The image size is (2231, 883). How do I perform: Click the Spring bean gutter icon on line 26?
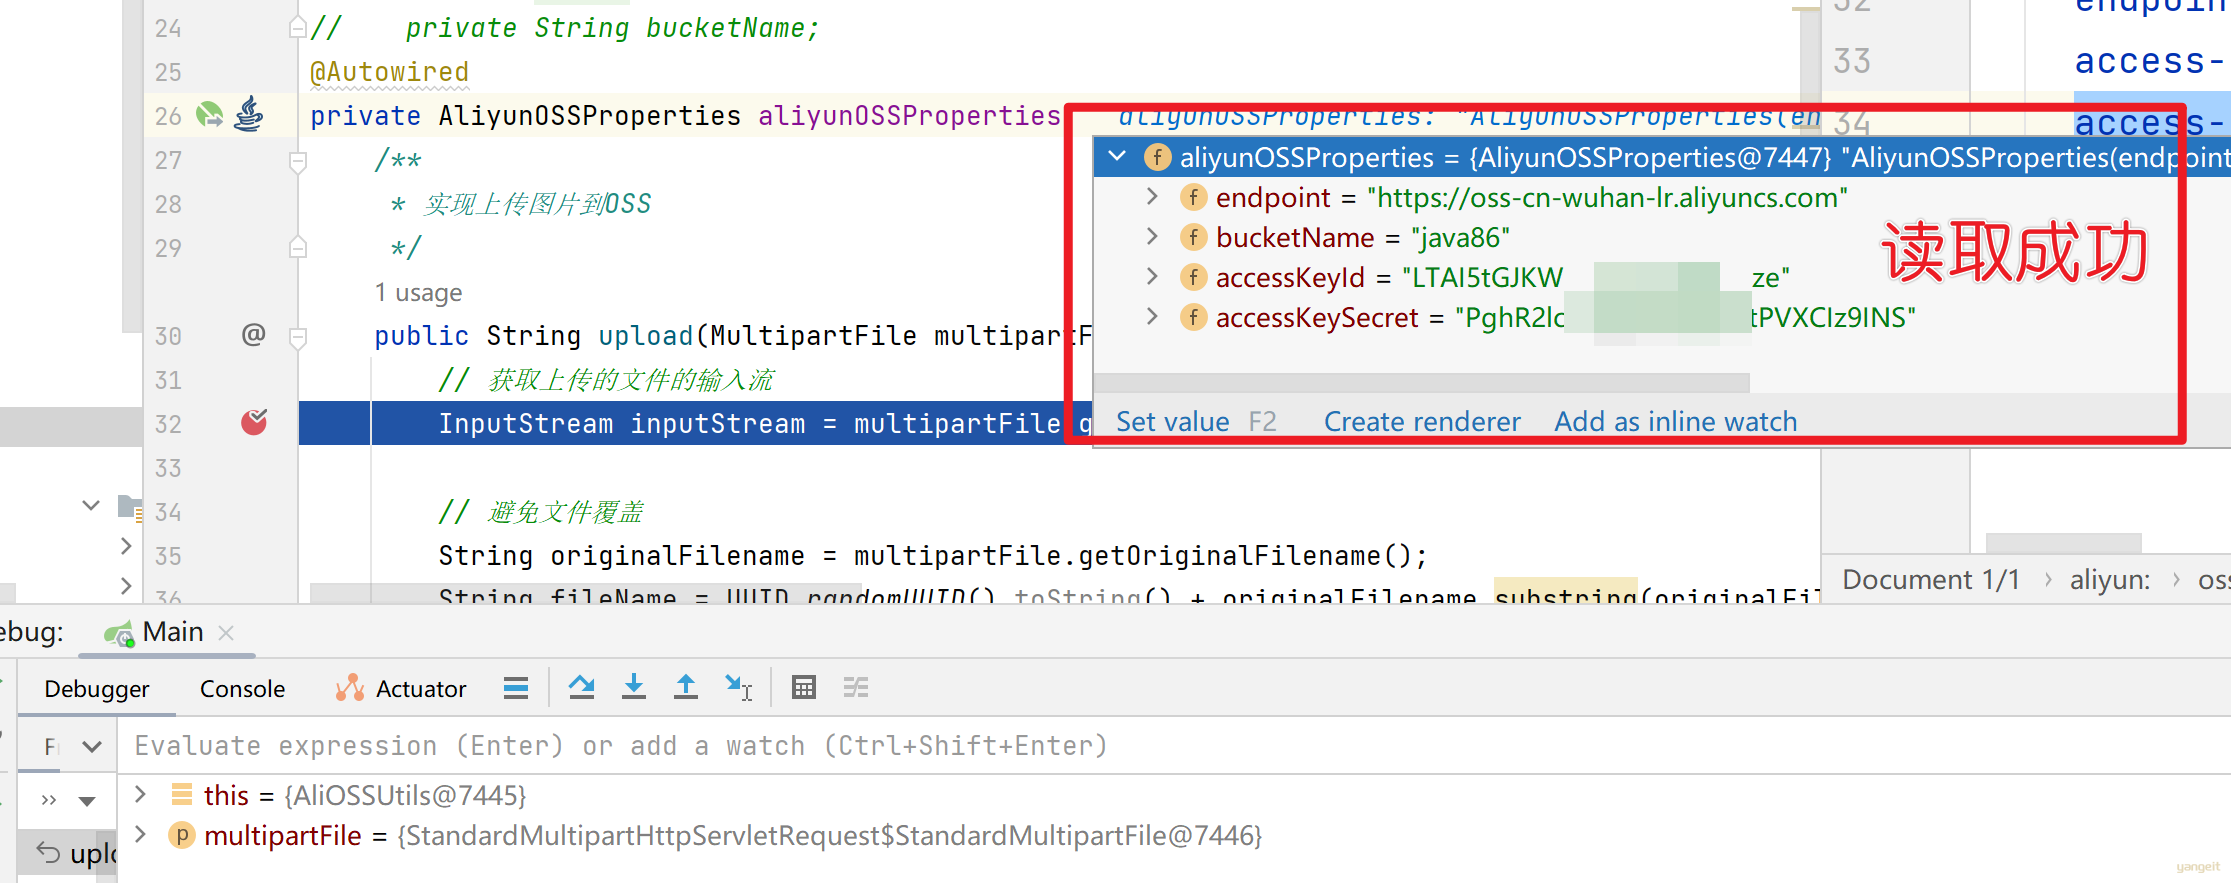[209, 115]
